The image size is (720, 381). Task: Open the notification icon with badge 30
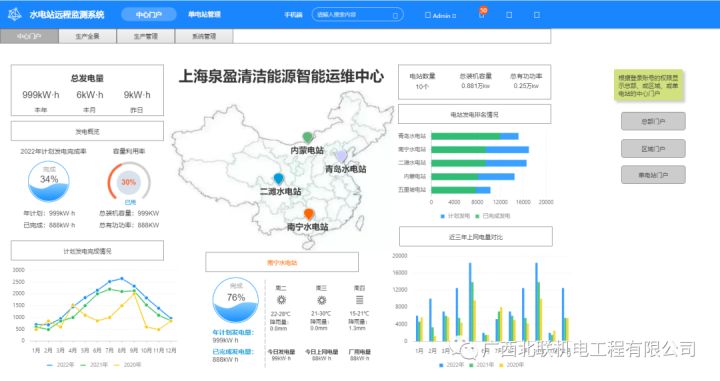pyautogui.click(x=482, y=13)
